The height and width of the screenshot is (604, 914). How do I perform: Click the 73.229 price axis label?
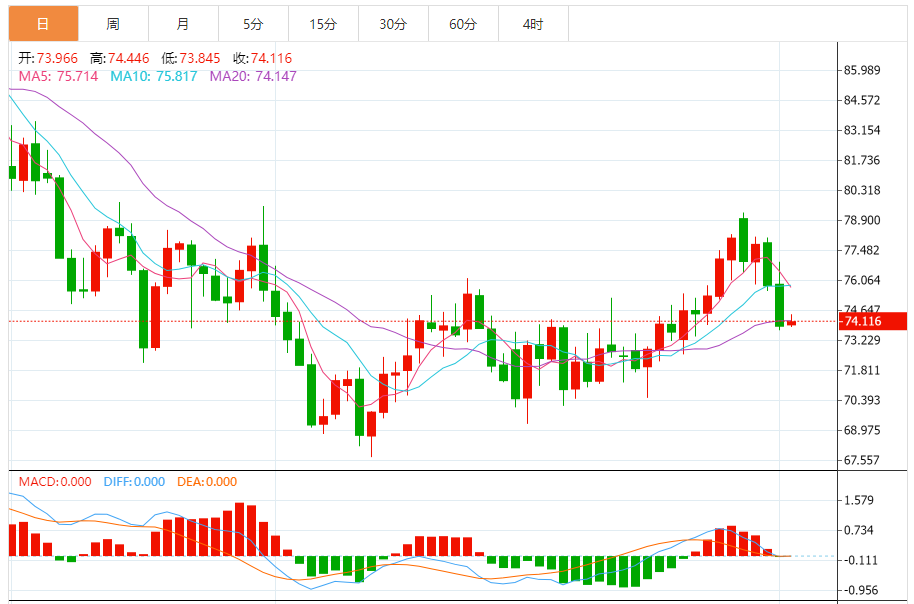[862, 340]
